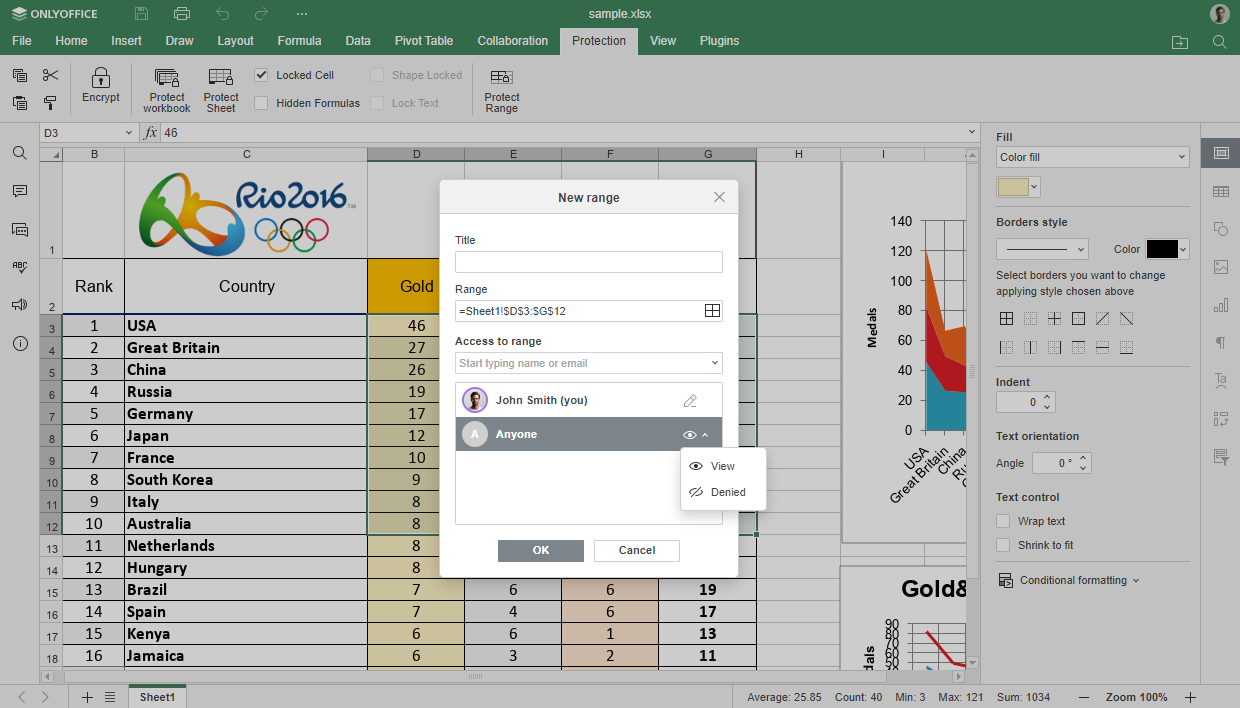
Task: Click the Encrypt icon
Action: tap(100, 87)
